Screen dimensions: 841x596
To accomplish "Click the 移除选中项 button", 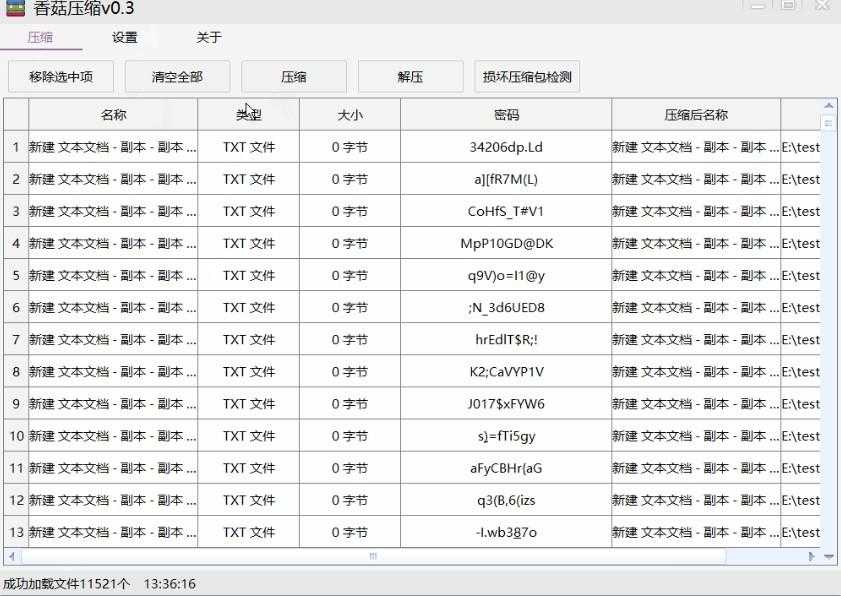I will pos(60,76).
